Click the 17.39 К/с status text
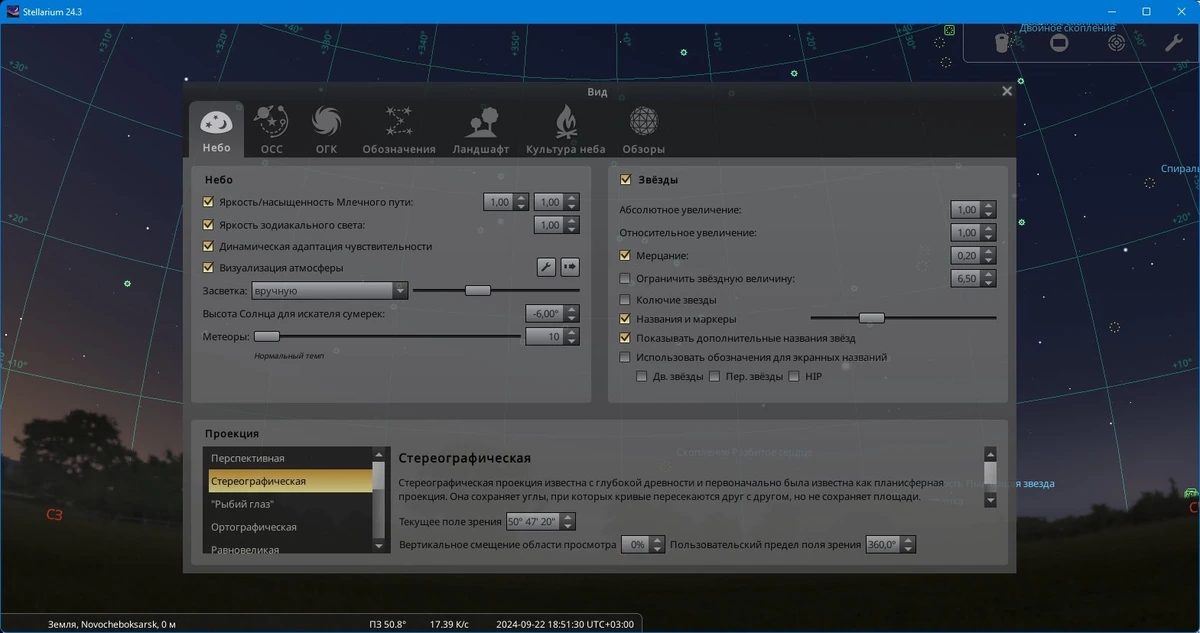1200x633 pixels. pos(450,624)
